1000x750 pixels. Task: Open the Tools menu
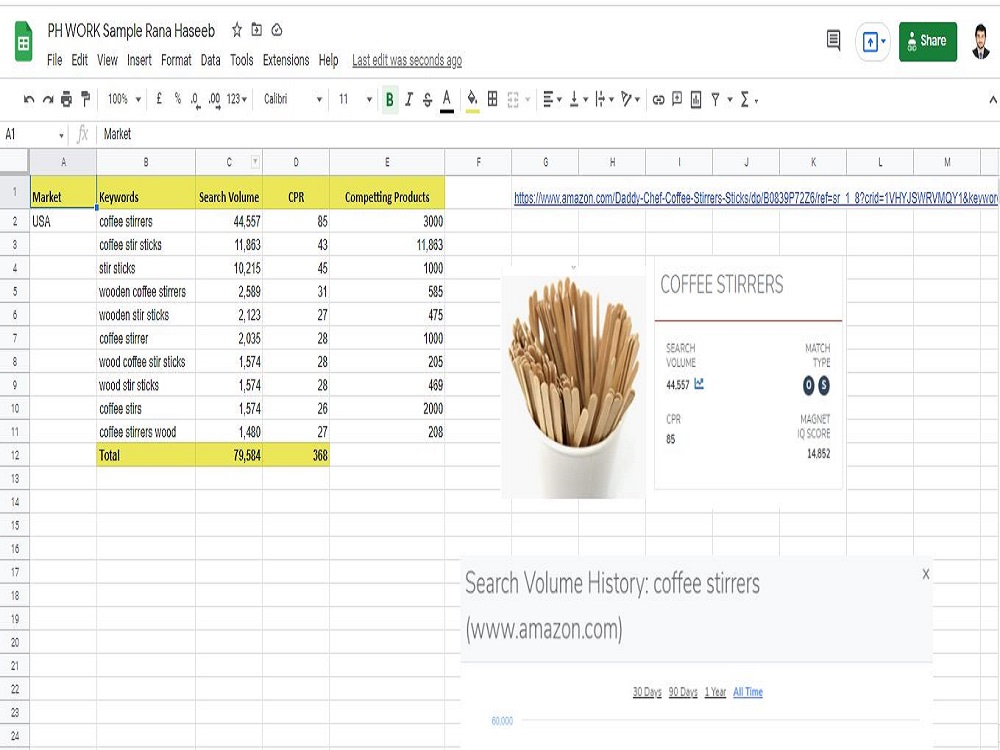pos(242,60)
